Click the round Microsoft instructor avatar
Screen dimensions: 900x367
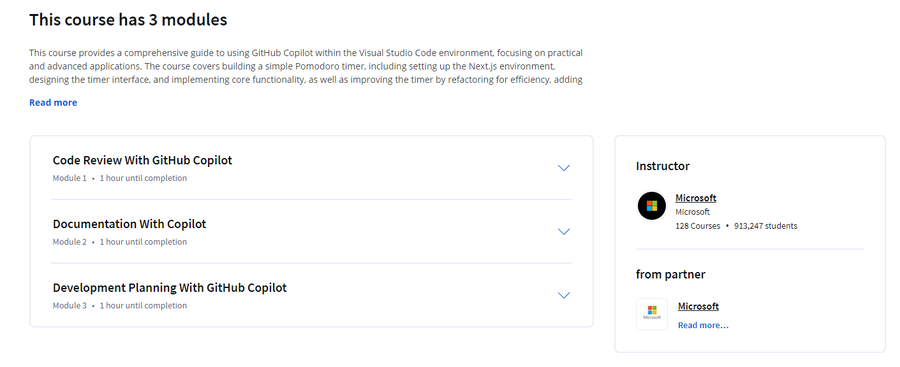[651, 206]
